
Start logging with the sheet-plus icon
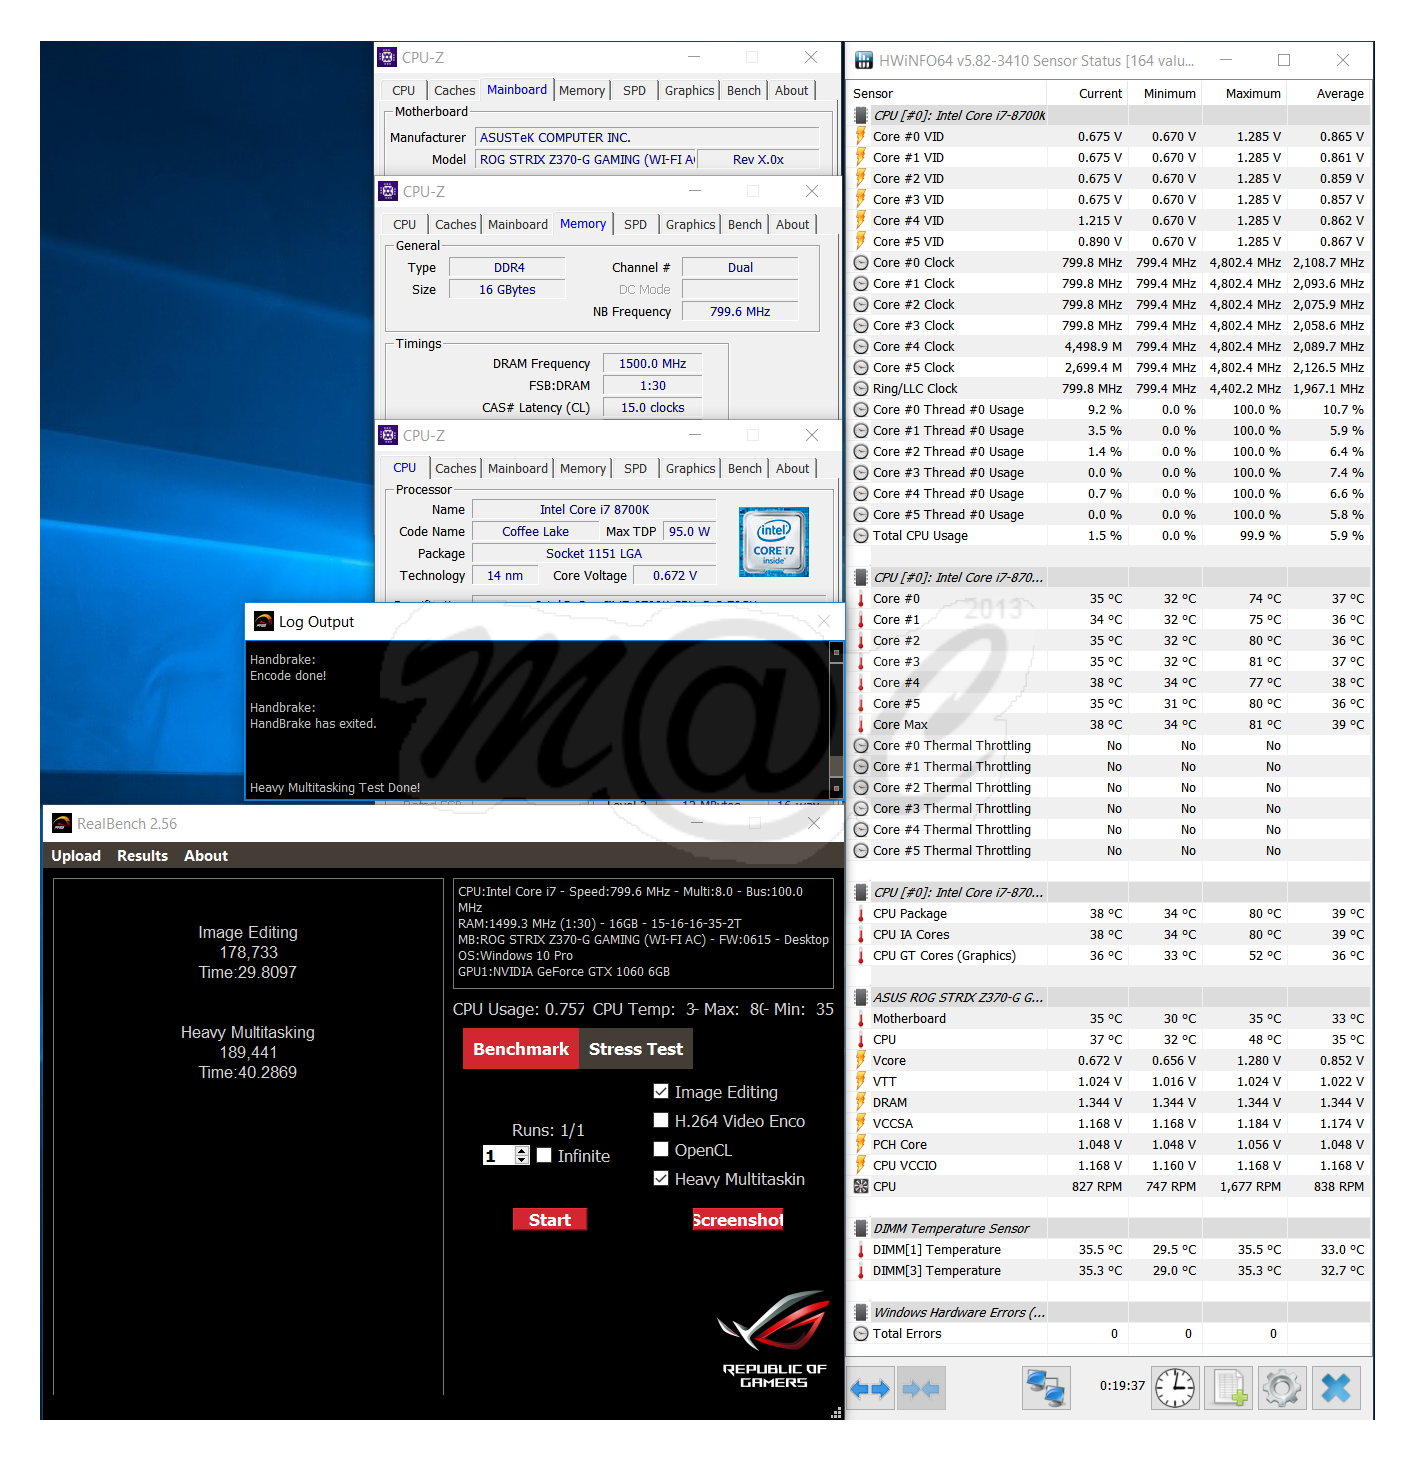[x=1229, y=1388]
